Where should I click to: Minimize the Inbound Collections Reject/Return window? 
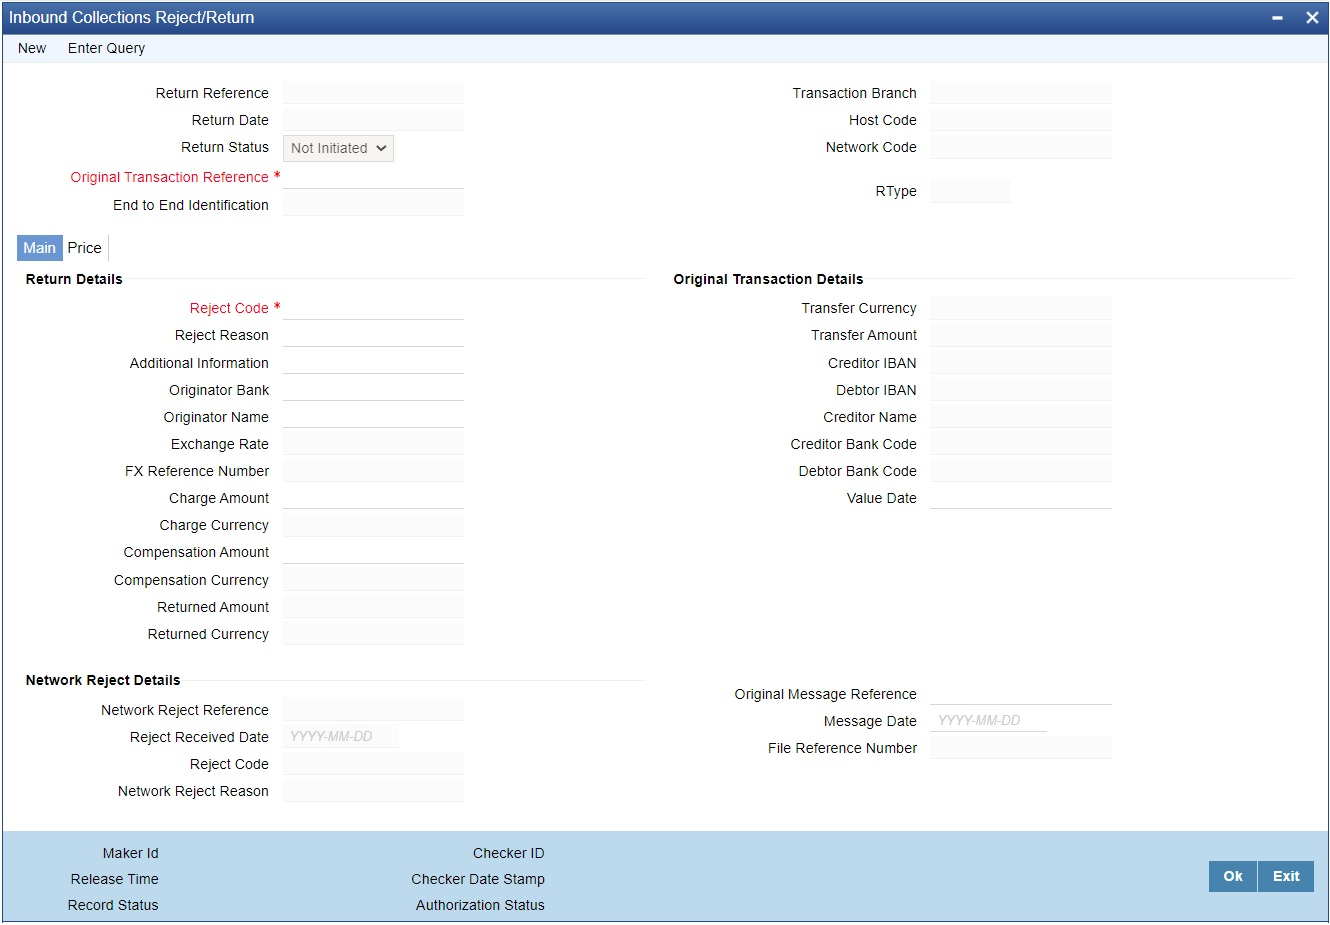pos(1277,18)
